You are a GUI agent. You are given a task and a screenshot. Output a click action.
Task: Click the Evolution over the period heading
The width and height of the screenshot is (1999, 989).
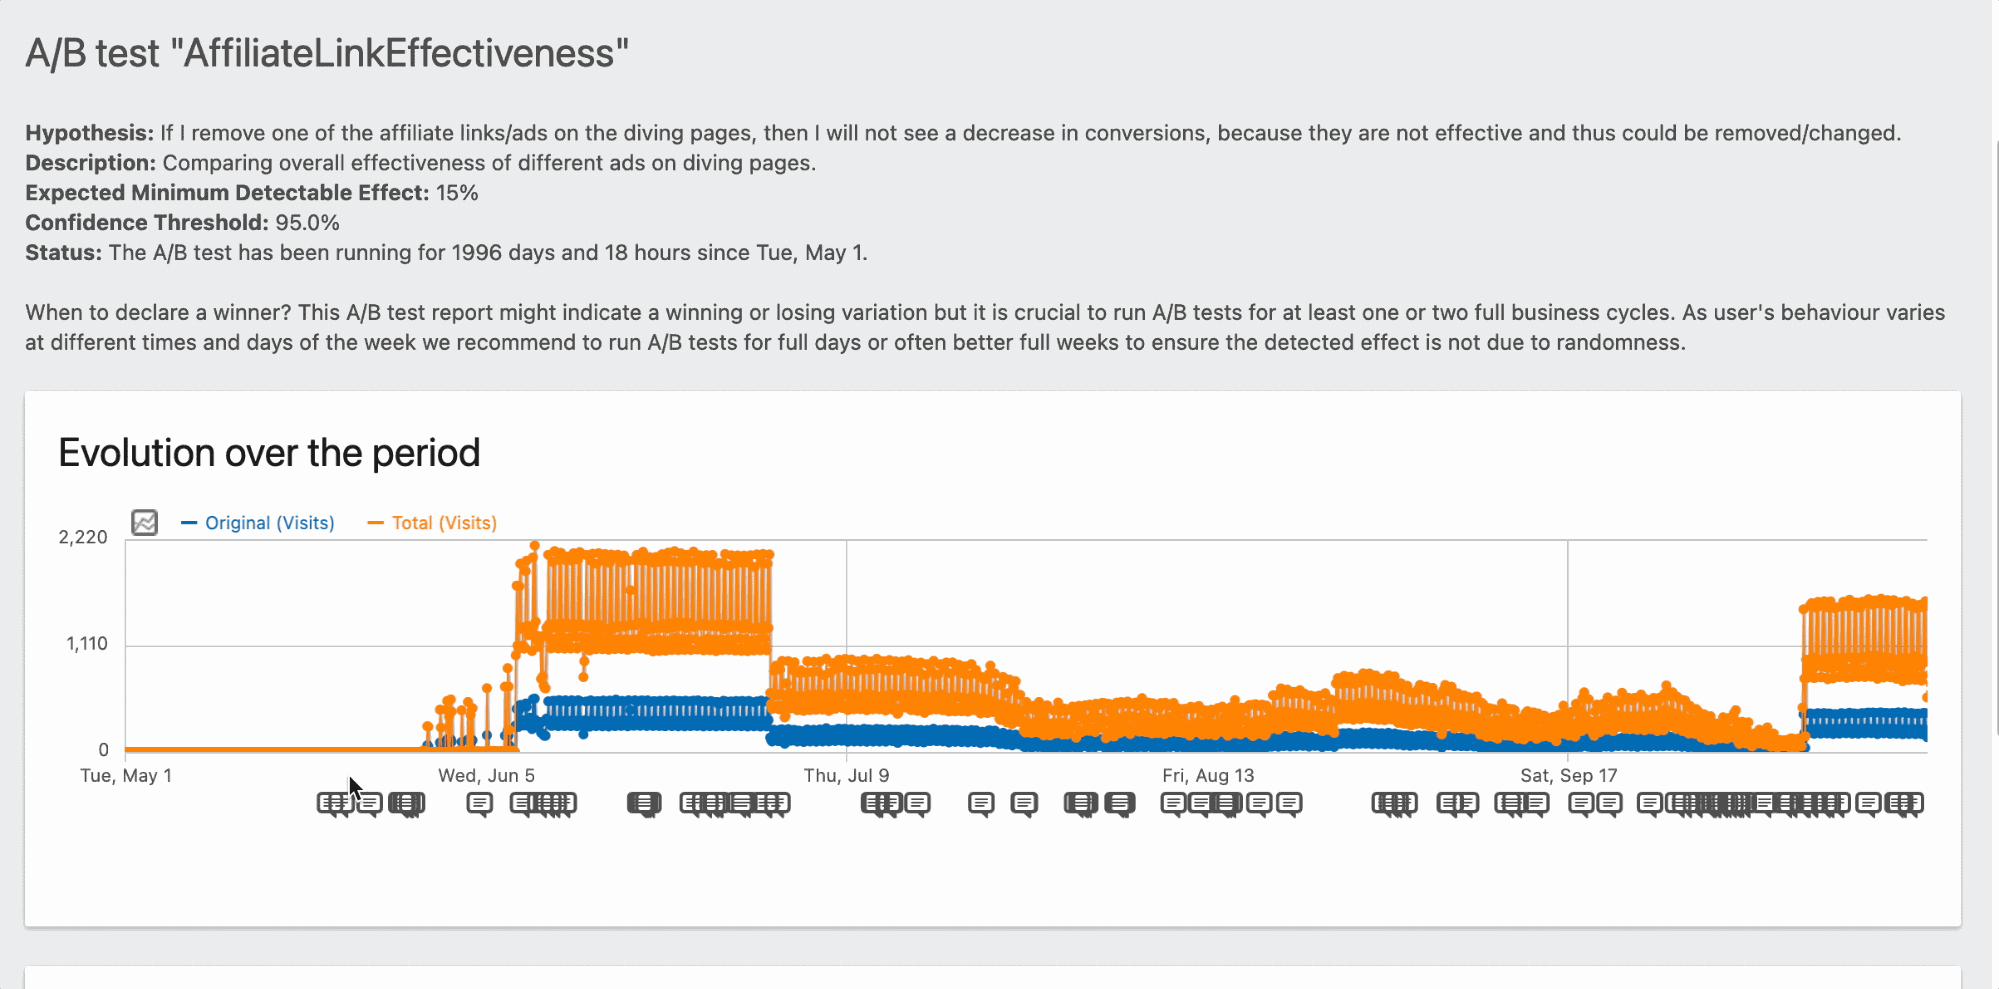[x=269, y=452]
